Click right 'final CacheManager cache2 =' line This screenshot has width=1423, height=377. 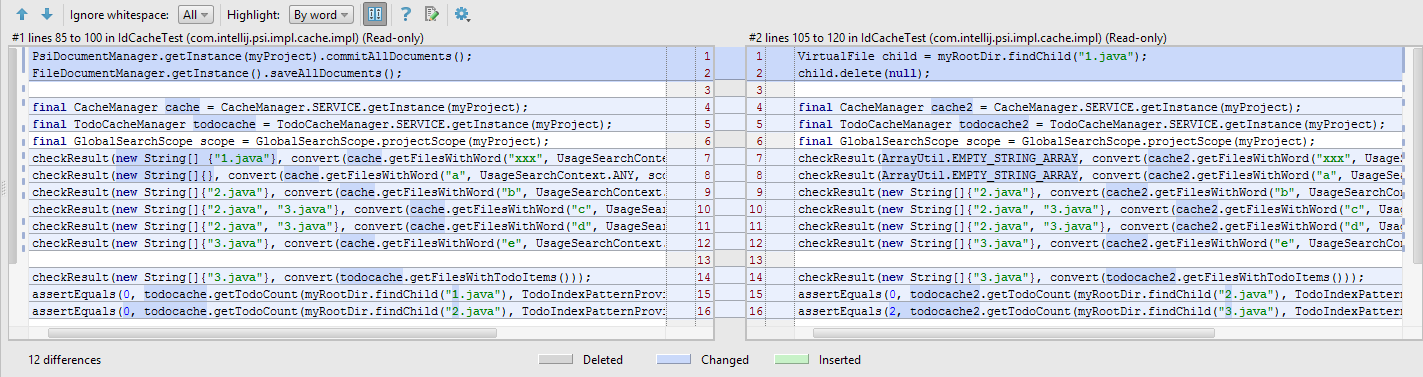[x=1049, y=107]
